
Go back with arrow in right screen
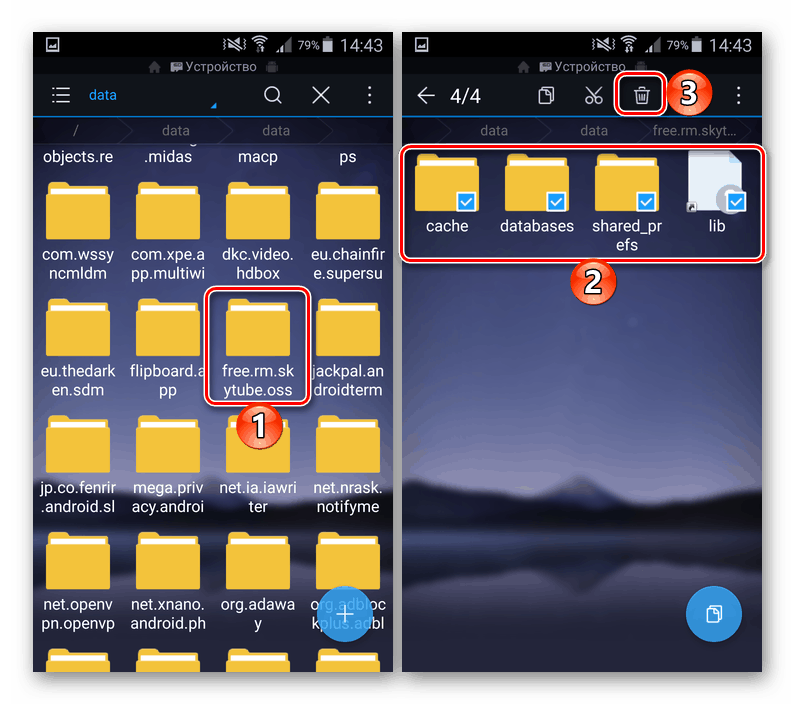click(426, 95)
